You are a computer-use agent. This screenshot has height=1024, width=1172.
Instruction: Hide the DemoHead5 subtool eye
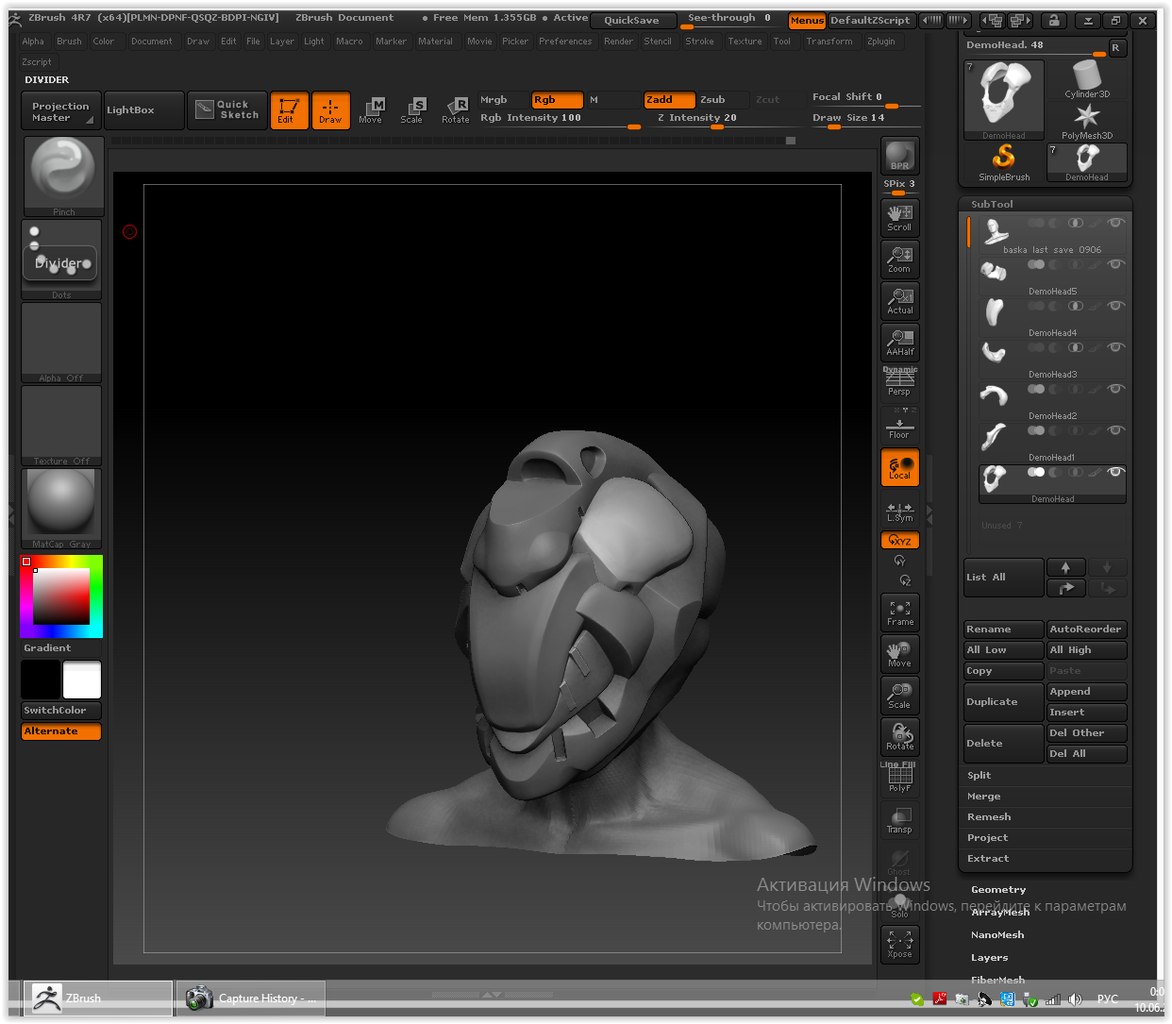click(x=1117, y=264)
